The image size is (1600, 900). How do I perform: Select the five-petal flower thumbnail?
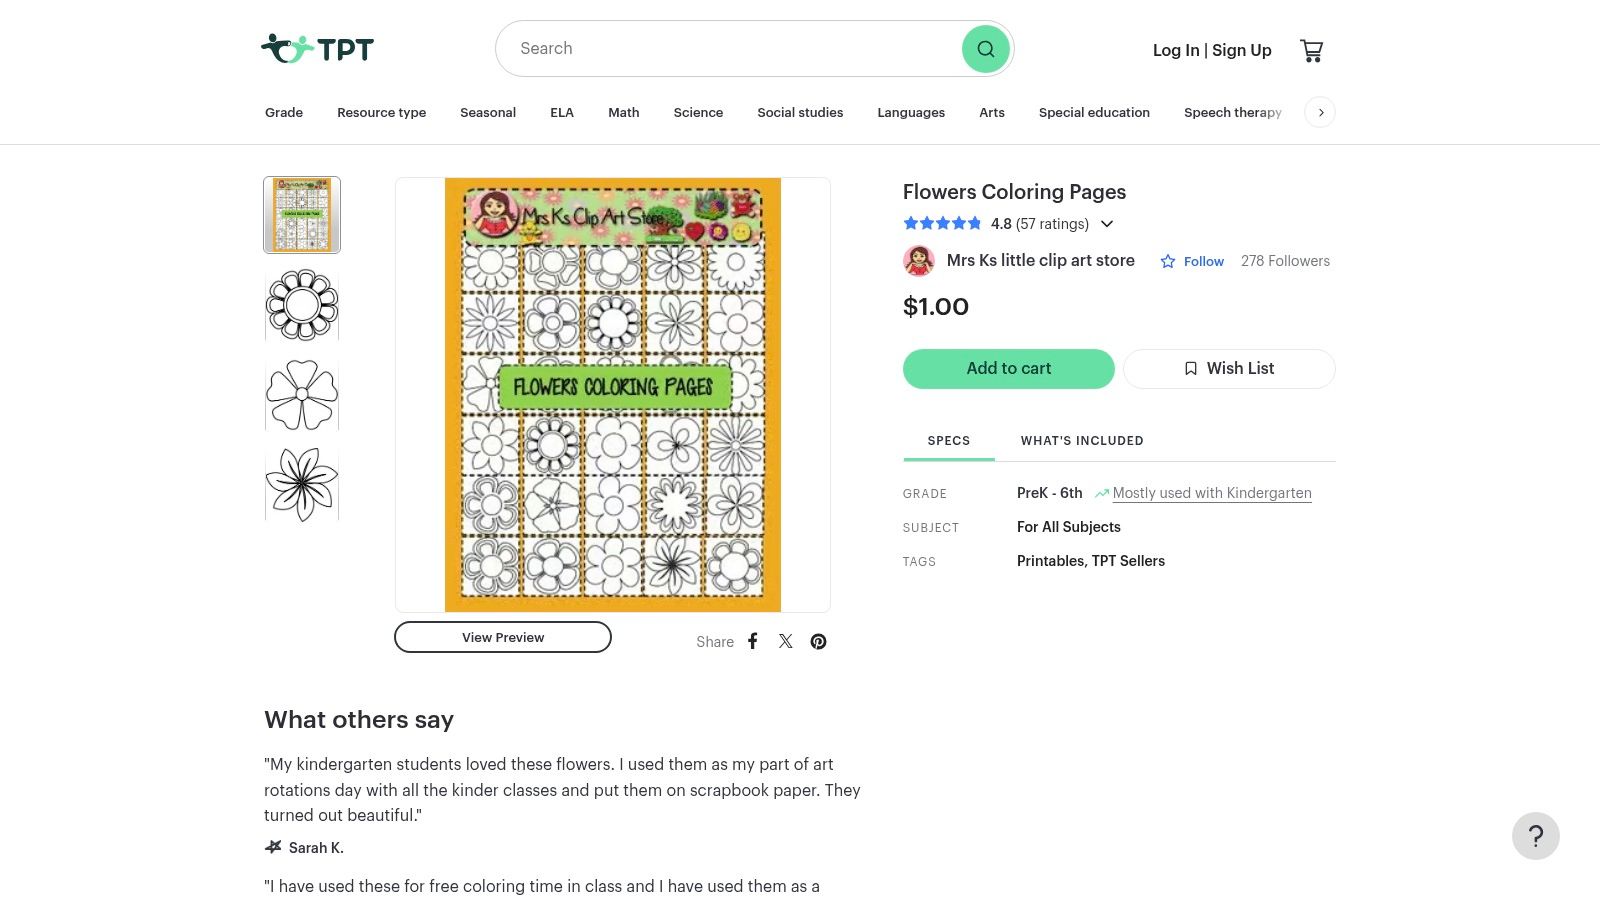302,395
